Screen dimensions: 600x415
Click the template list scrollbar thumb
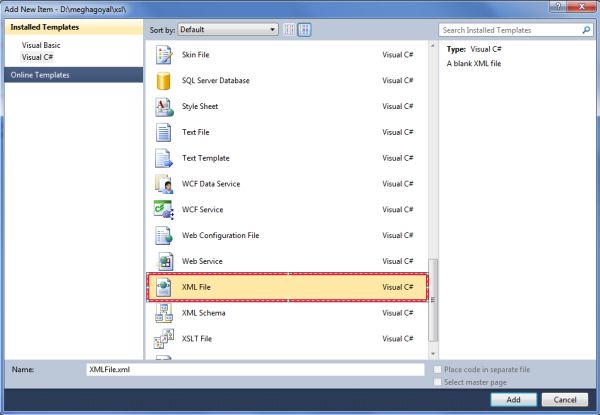433,300
